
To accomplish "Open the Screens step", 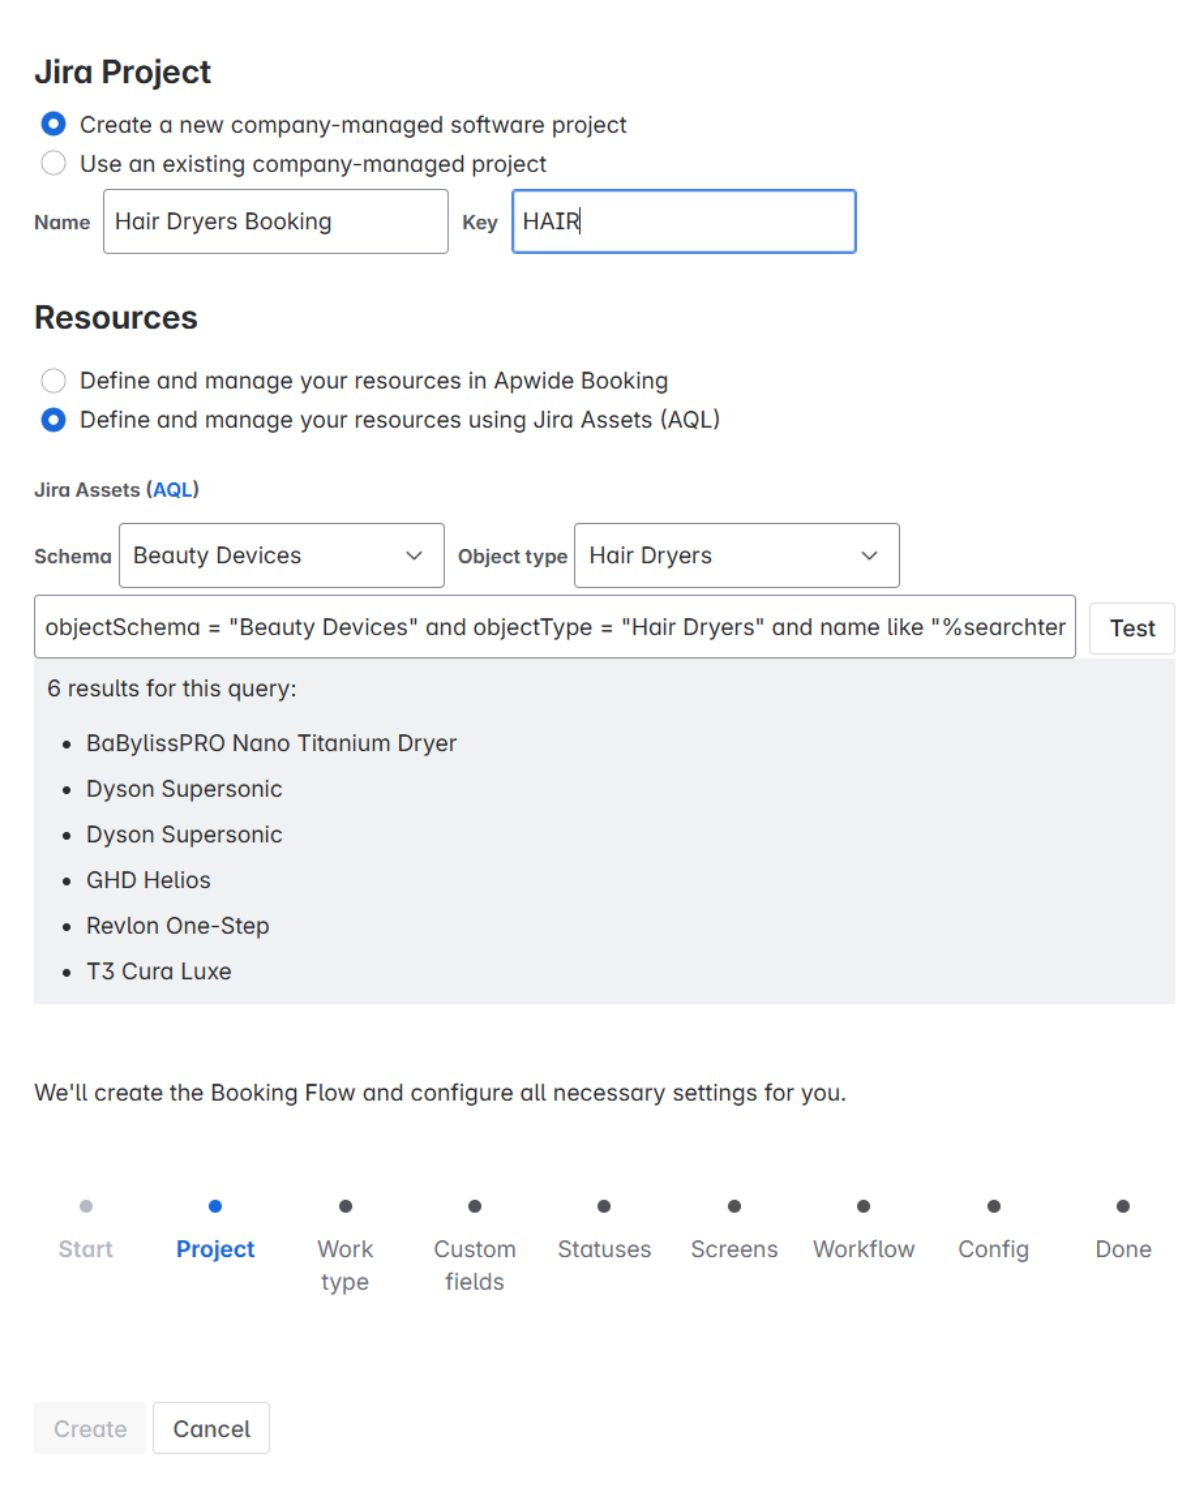I will click(x=734, y=1206).
